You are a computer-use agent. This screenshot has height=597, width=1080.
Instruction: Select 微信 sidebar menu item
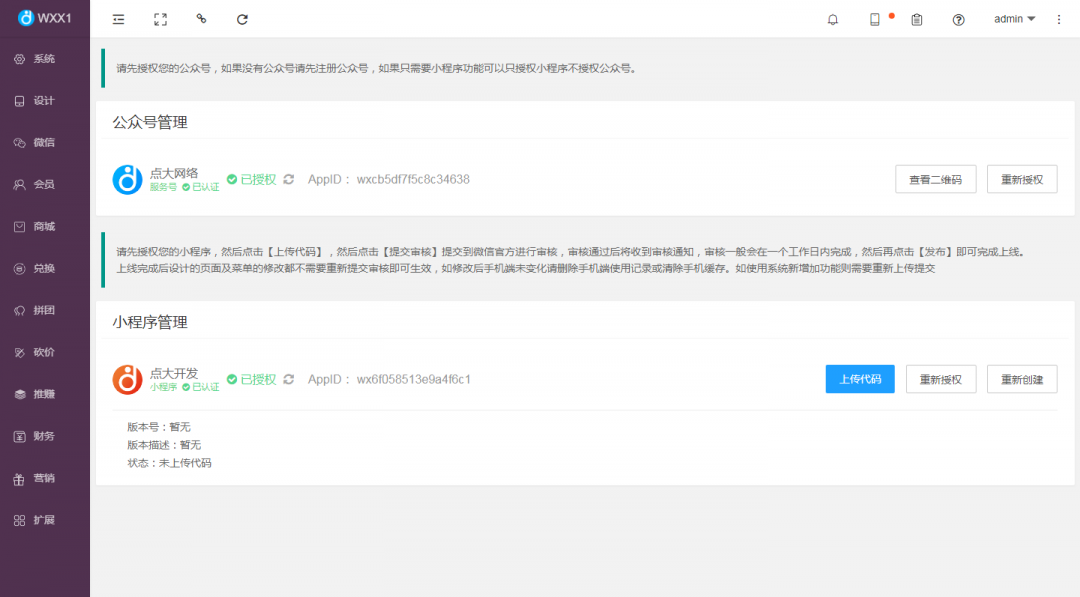click(44, 142)
